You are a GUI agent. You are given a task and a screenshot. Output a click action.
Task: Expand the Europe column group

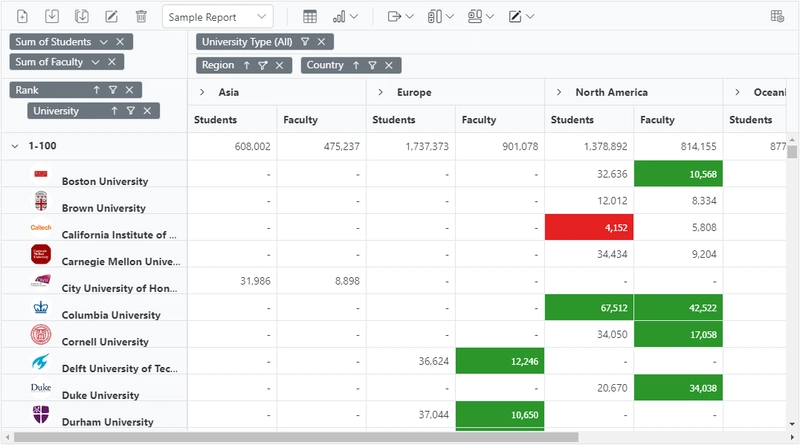381,92
